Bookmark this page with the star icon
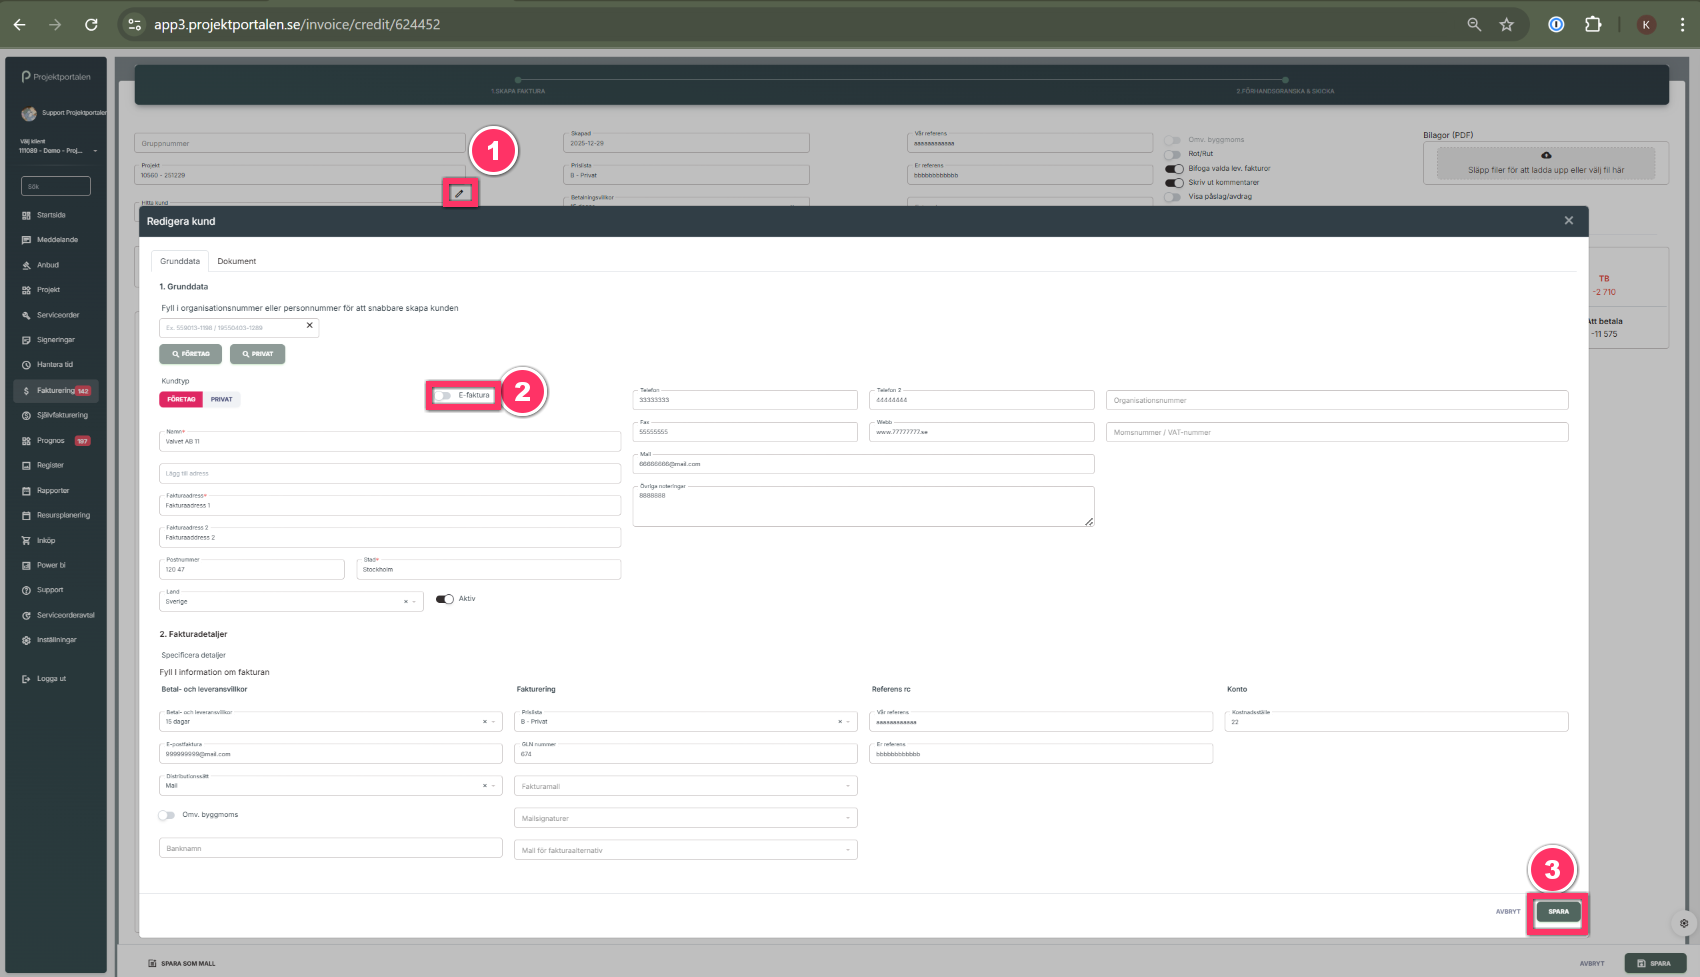Viewport: 1700px width, 977px height. (1506, 24)
